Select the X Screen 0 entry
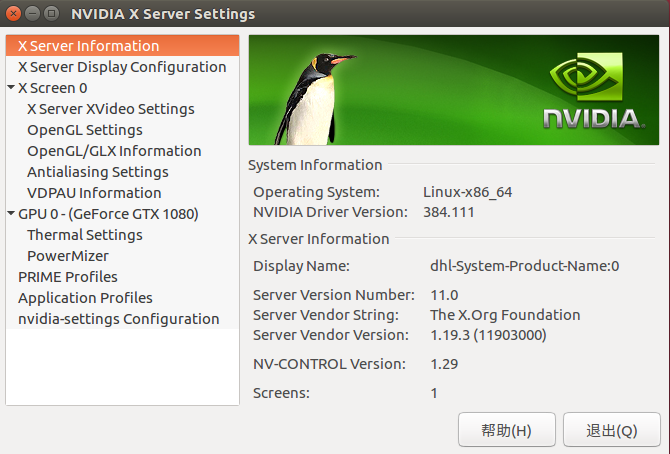 [53, 88]
